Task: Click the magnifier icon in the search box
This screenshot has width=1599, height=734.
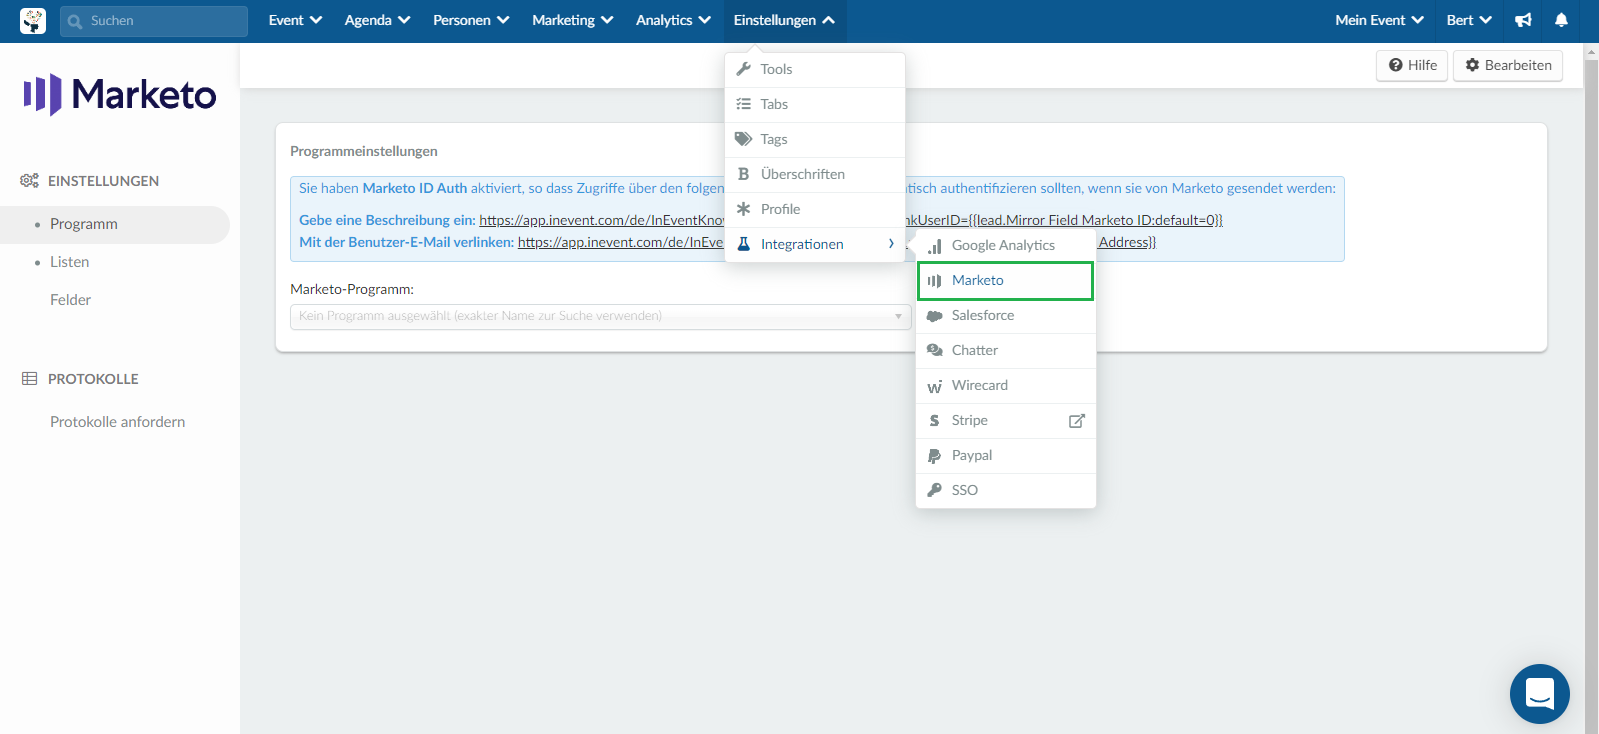Action: click(75, 21)
